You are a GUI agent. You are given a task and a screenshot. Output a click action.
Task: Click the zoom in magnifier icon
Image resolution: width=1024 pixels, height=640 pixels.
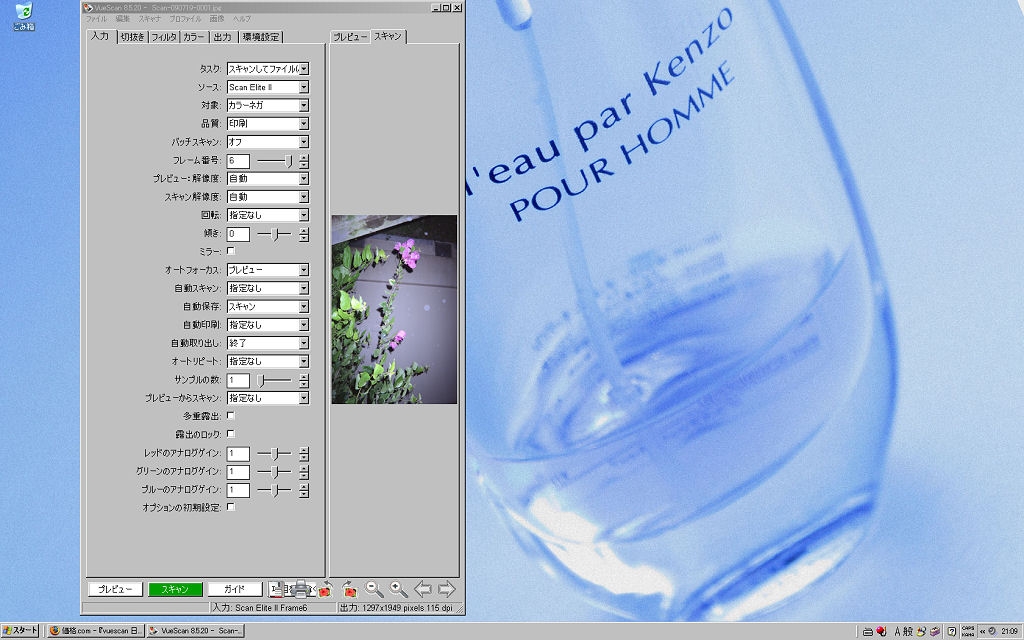click(x=398, y=589)
